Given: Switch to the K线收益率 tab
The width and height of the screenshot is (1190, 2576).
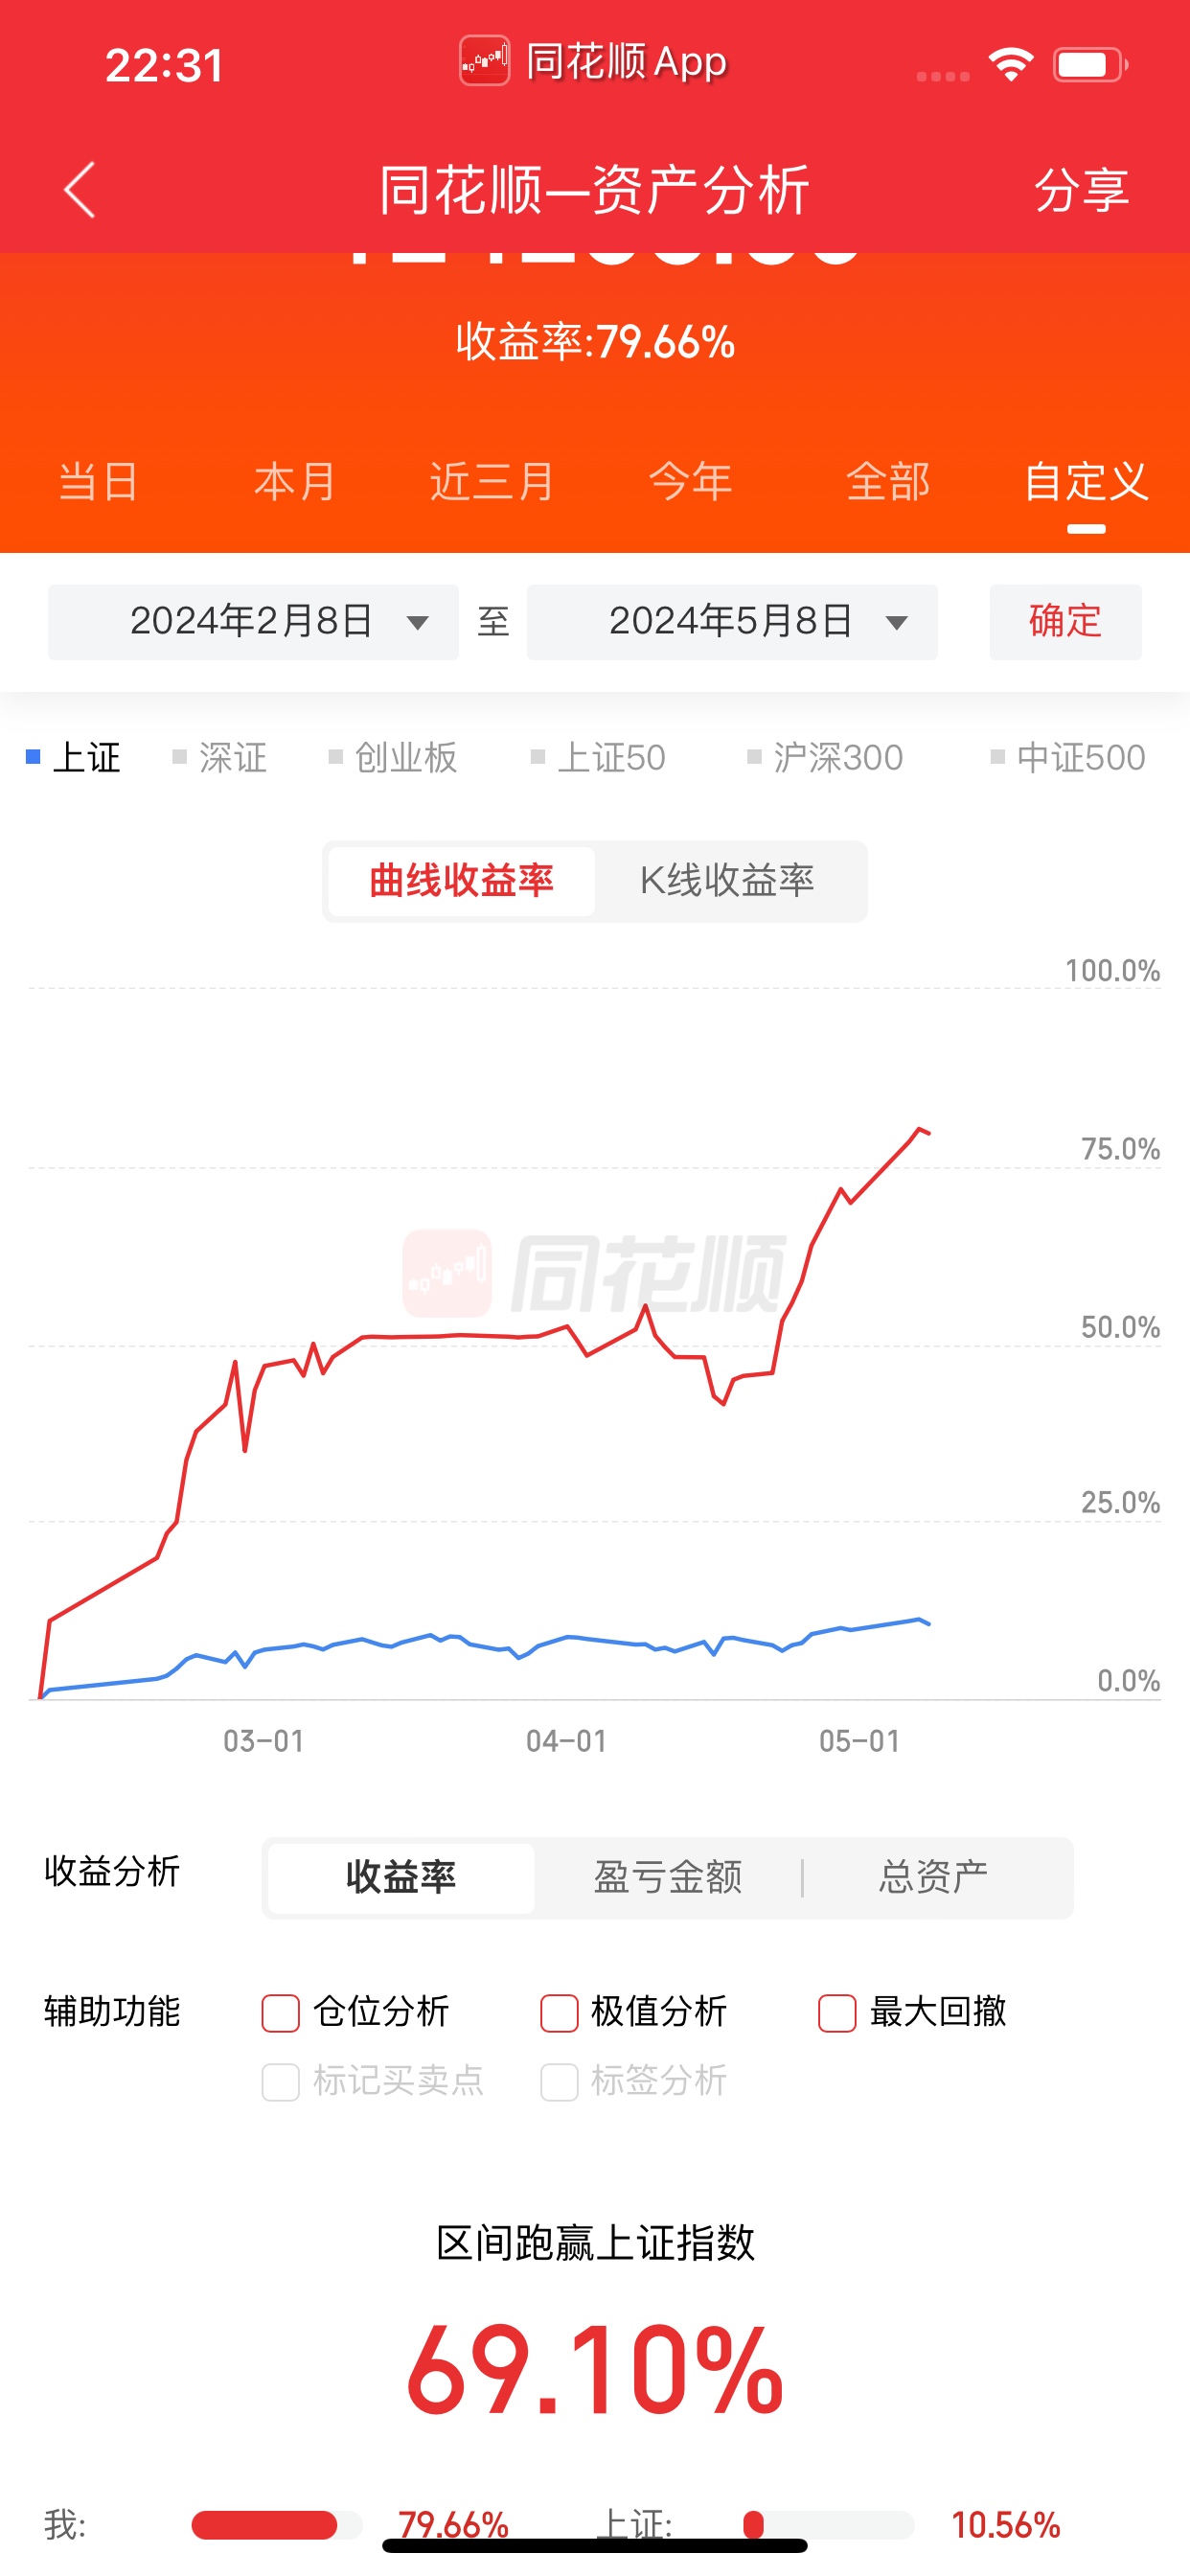Looking at the screenshot, I should click(727, 881).
